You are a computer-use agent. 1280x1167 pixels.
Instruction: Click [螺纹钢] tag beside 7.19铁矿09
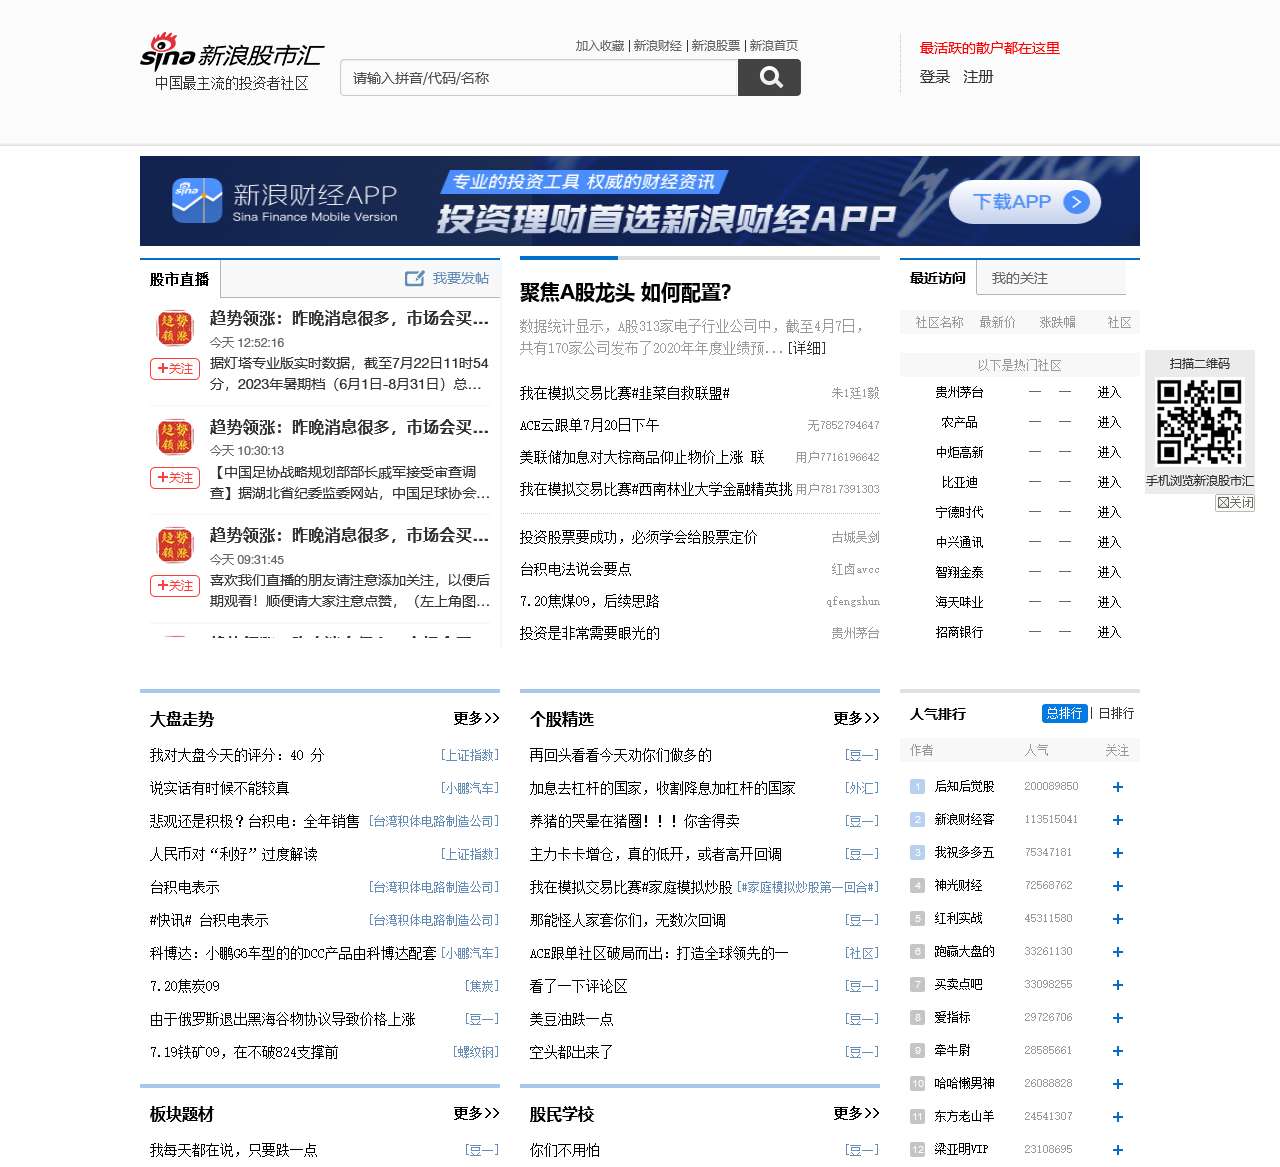coord(476,1052)
